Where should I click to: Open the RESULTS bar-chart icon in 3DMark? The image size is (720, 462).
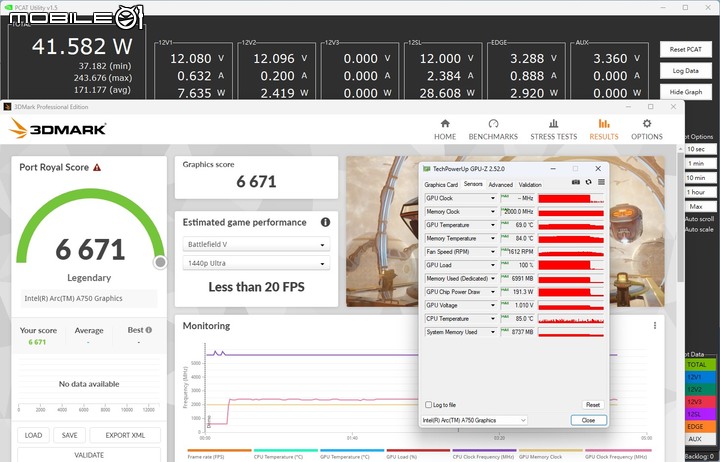[604, 124]
